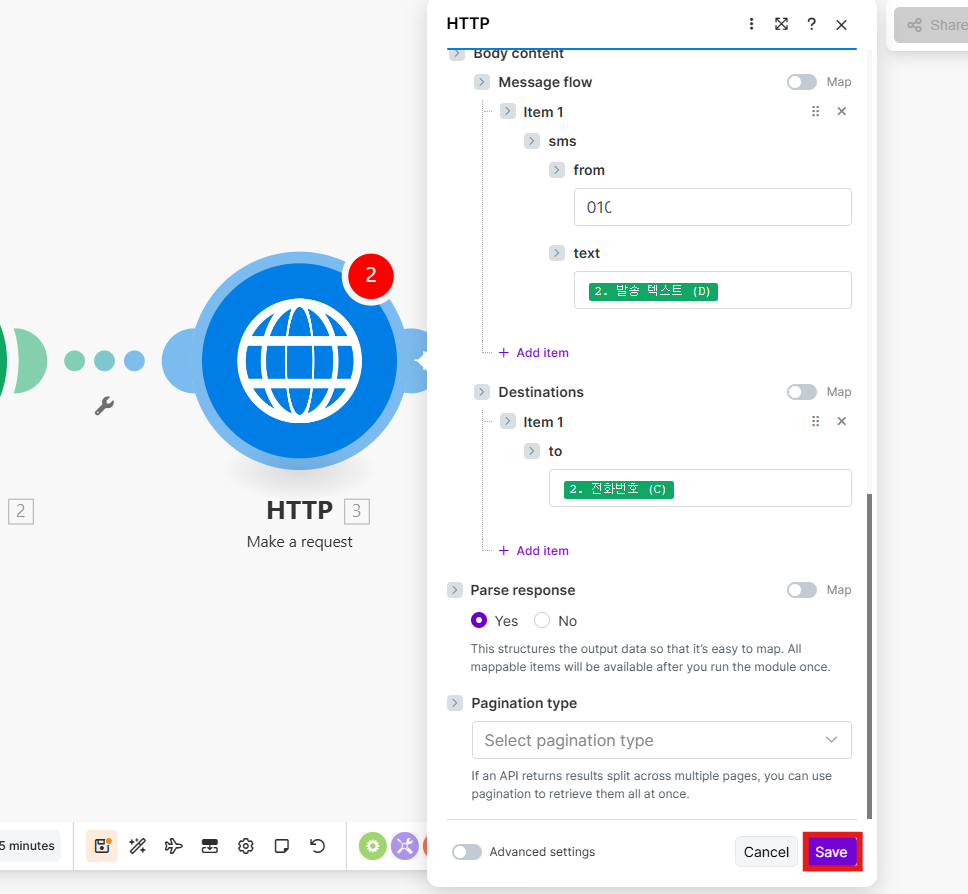Collapse the Destinations section chevron

tap(482, 392)
